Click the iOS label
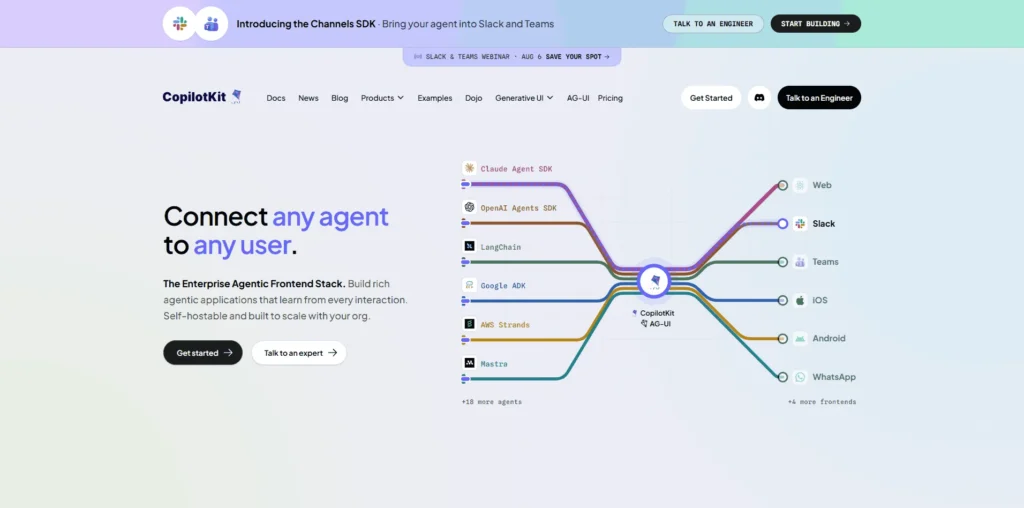1024x508 pixels. pyautogui.click(x=820, y=300)
